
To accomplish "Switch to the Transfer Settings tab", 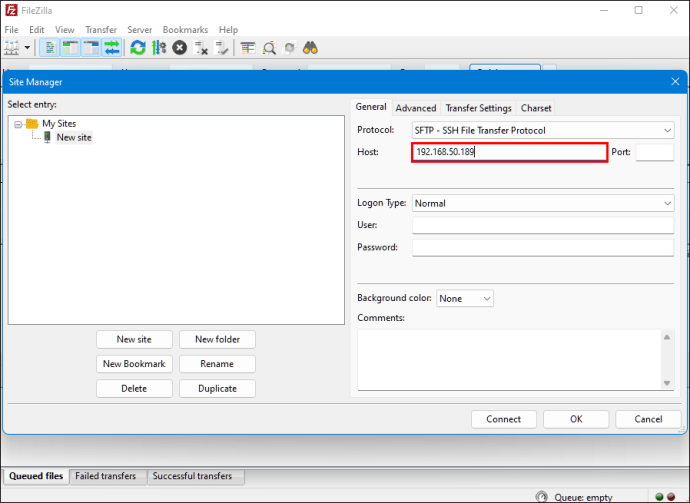I will 478,108.
